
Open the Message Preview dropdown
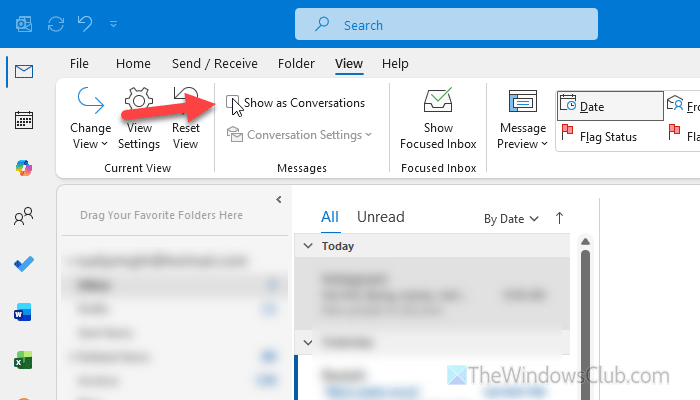point(522,118)
